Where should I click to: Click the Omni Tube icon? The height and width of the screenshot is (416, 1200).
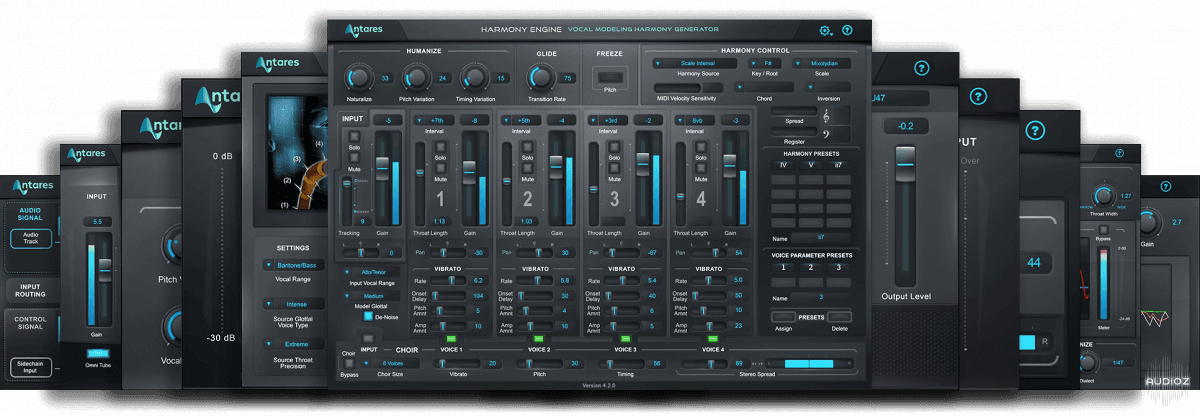coord(98,353)
